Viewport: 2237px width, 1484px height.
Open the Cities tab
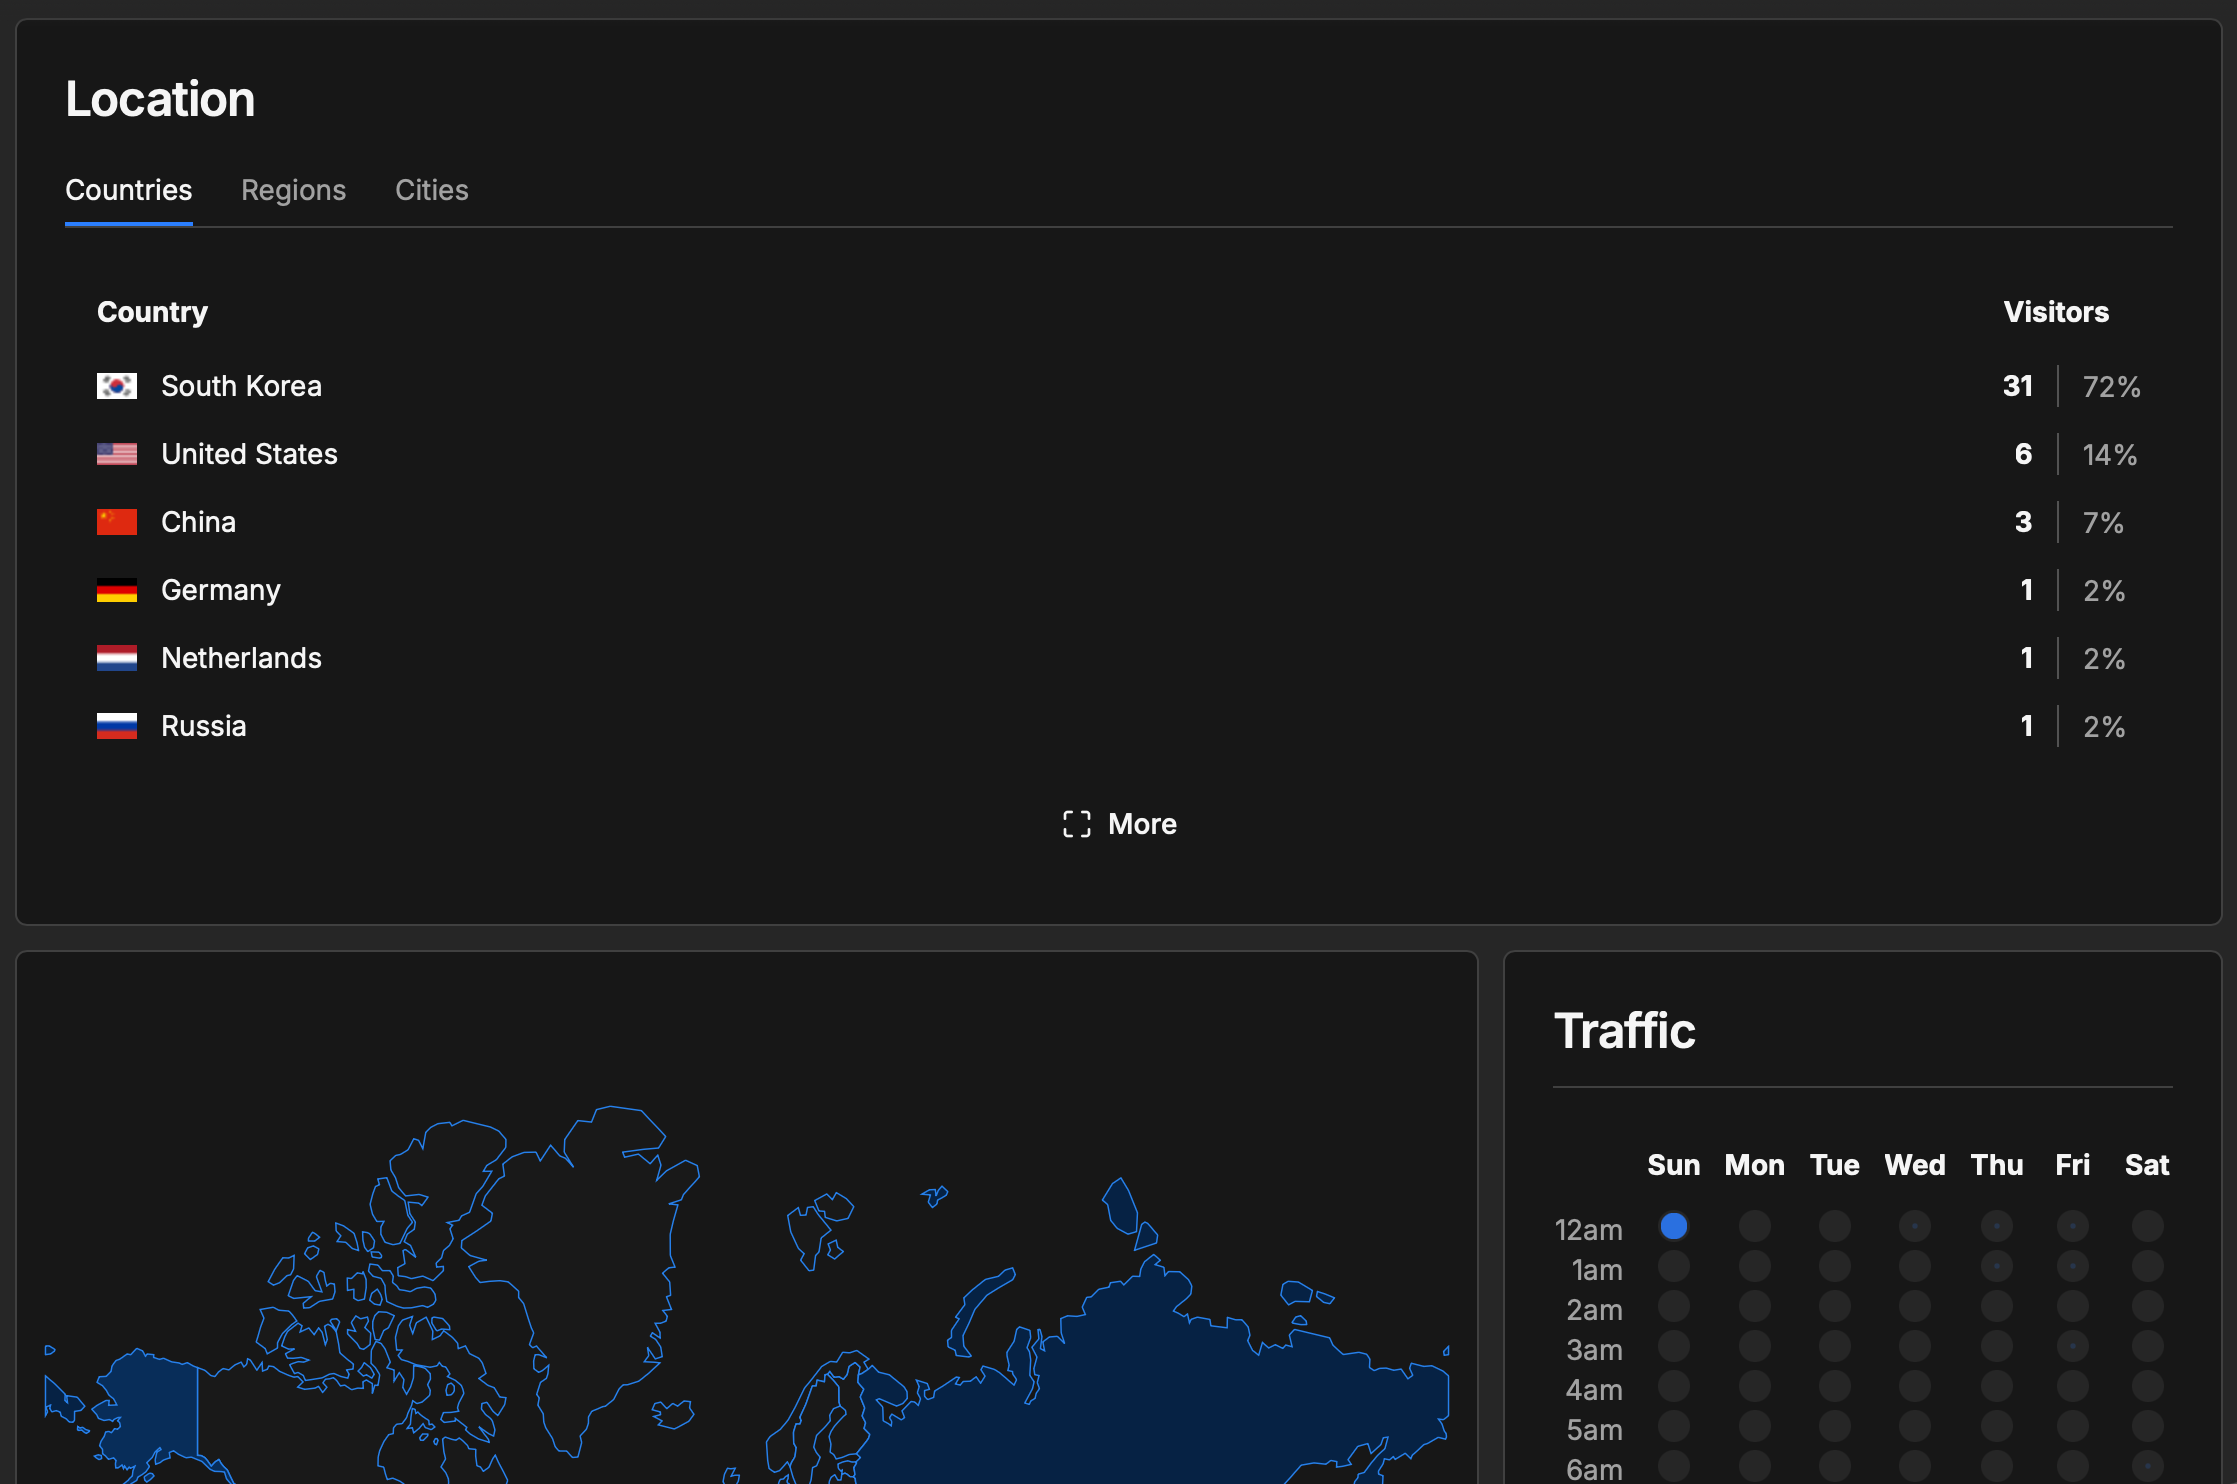[431, 190]
